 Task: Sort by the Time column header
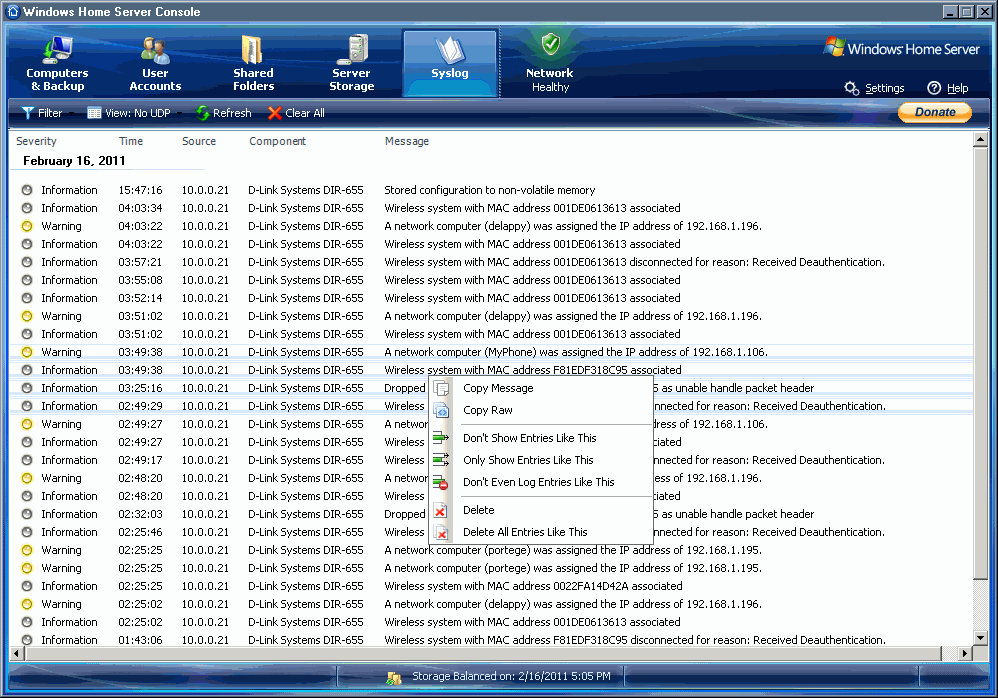coord(130,141)
